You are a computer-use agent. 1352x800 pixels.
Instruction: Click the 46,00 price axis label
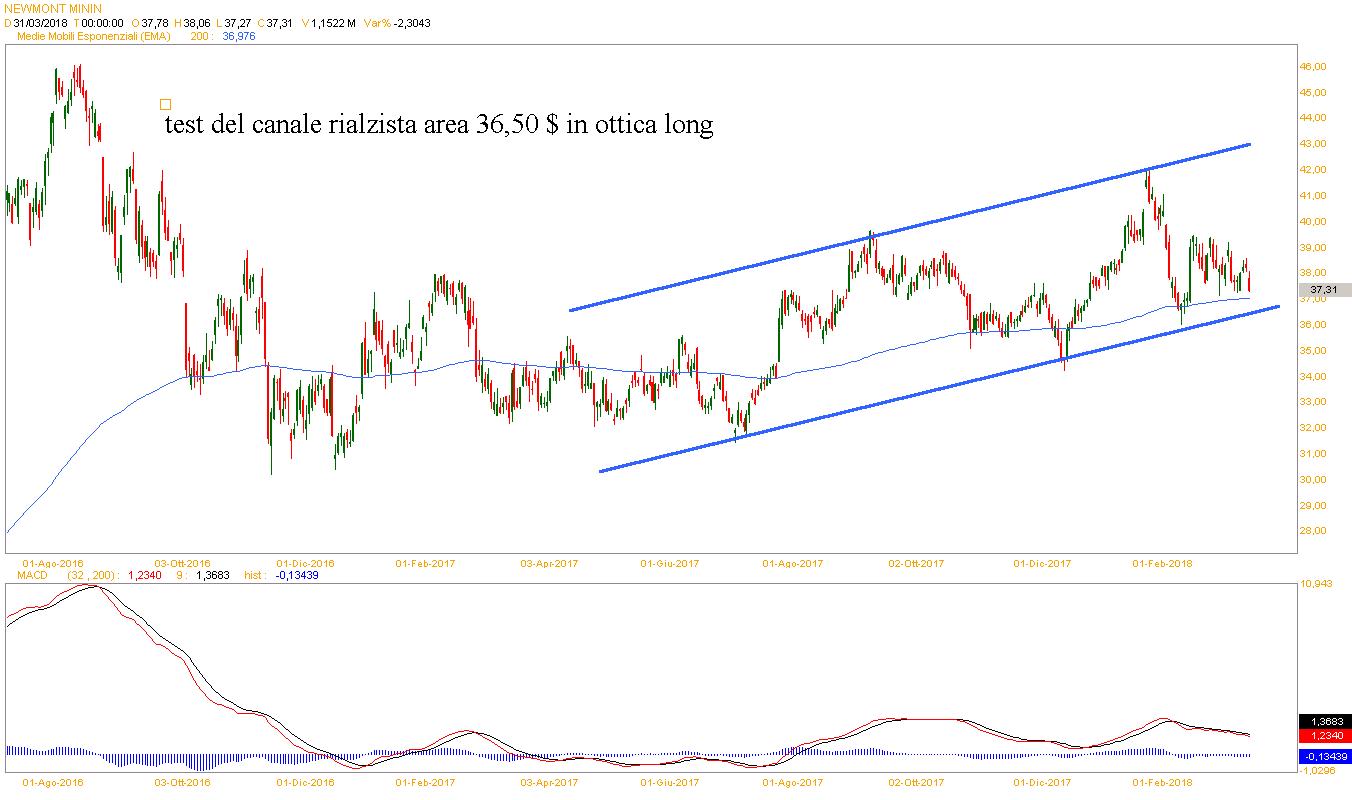[1312, 67]
